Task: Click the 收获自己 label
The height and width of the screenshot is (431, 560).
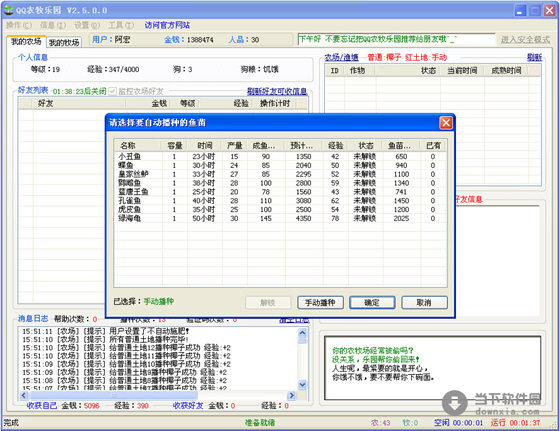Action: click(x=42, y=406)
